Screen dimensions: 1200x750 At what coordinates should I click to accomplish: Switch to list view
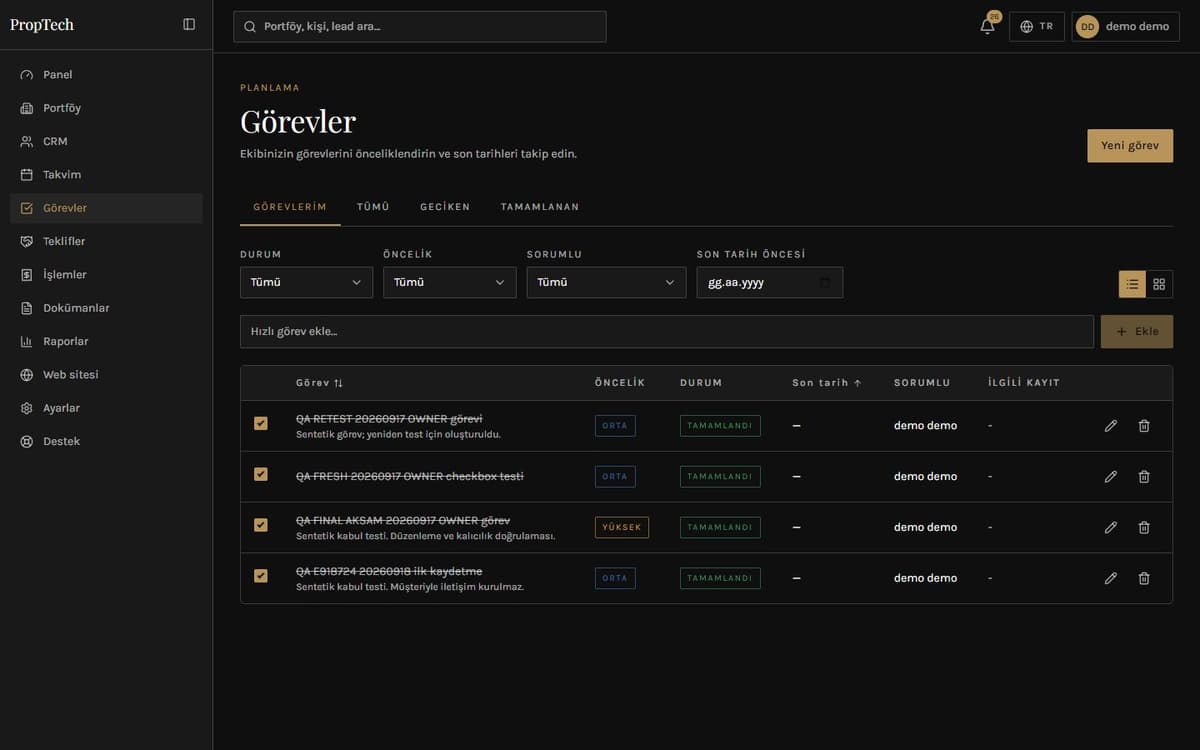(1132, 284)
